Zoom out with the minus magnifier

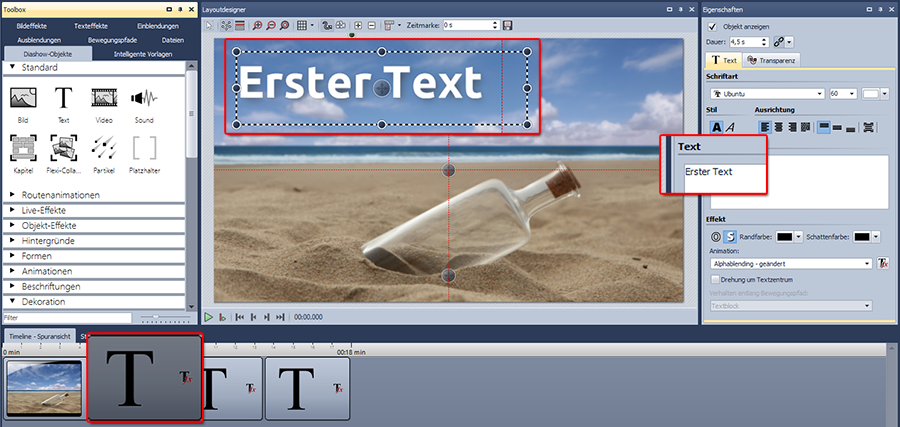coord(271,26)
